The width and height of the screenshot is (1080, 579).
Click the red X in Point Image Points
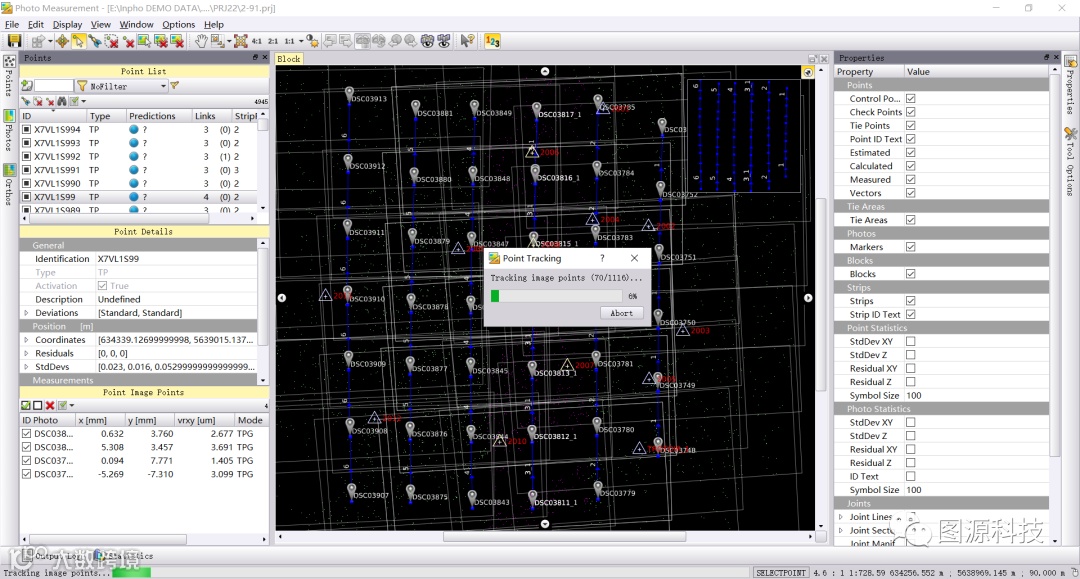pos(50,405)
